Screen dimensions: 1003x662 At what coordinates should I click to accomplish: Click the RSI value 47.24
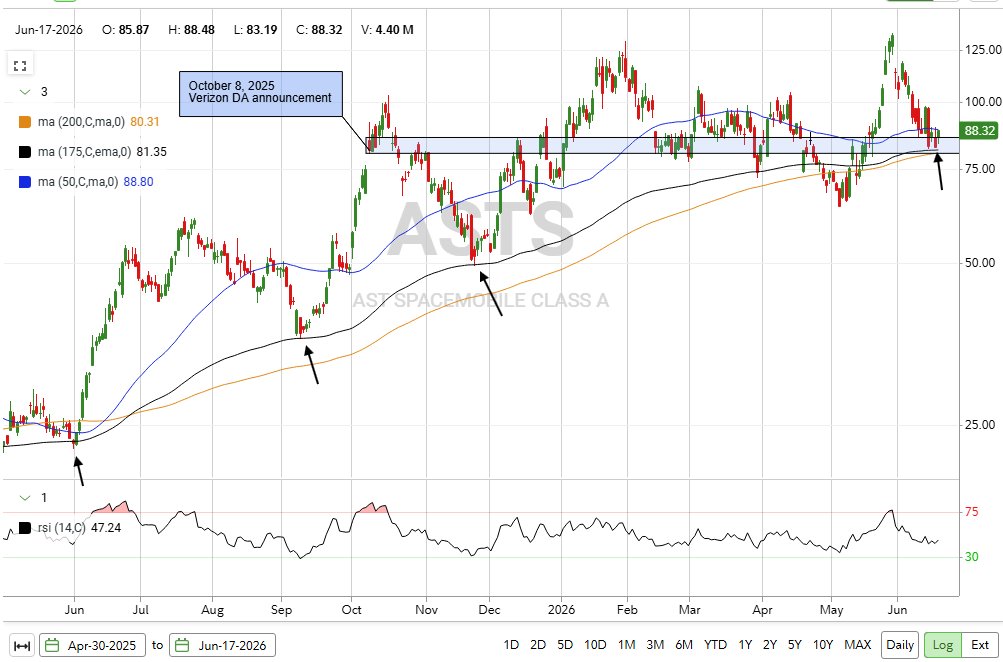(x=106, y=528)
